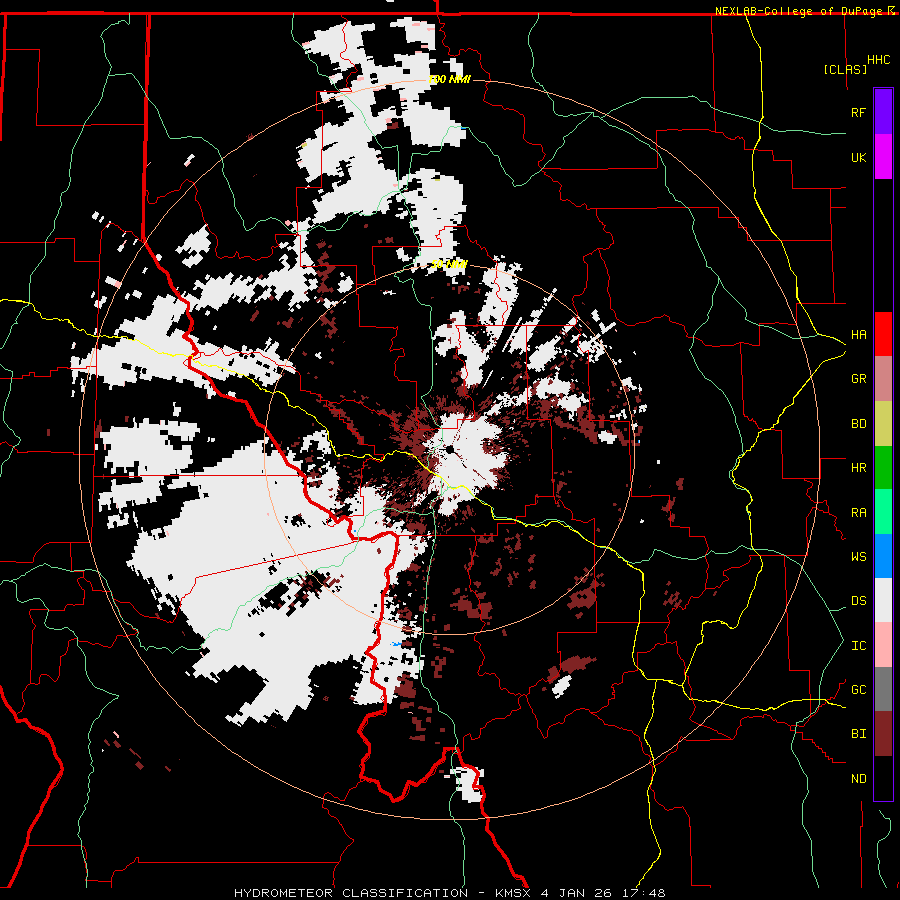Click the WS legend label
900x900 pixels.
[x=858, y=557]
